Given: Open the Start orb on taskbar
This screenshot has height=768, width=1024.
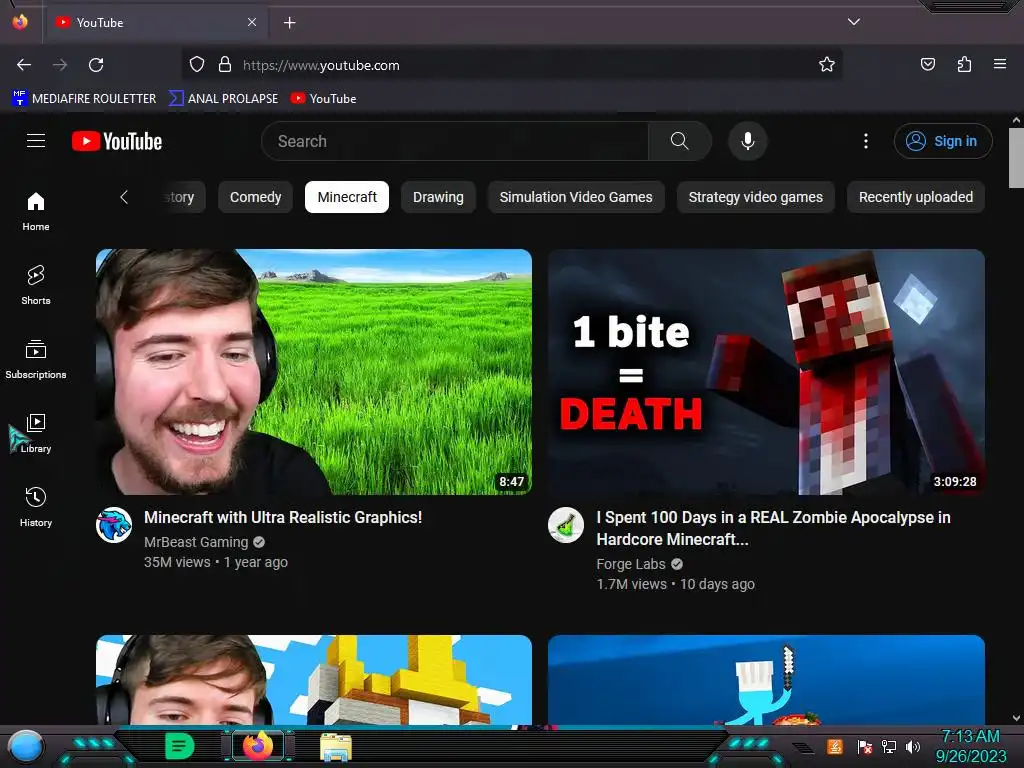Looking at the screenshot, I should tap(26, 748).
